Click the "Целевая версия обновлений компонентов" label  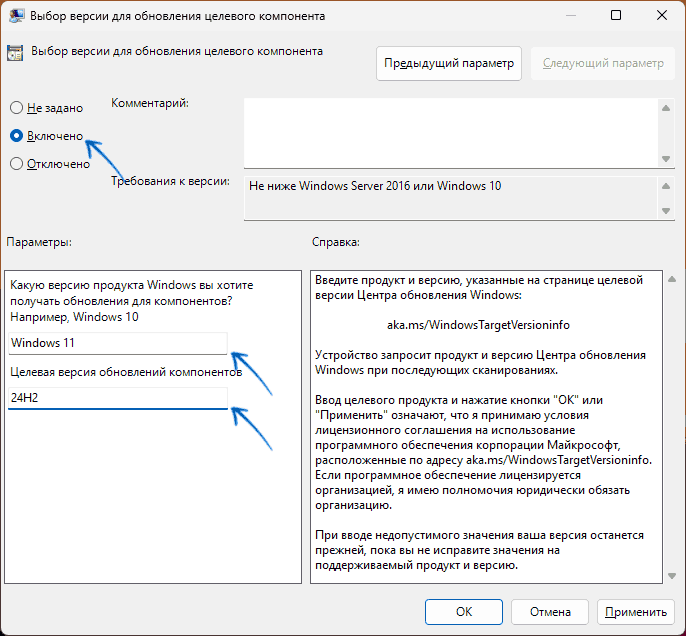126,372
